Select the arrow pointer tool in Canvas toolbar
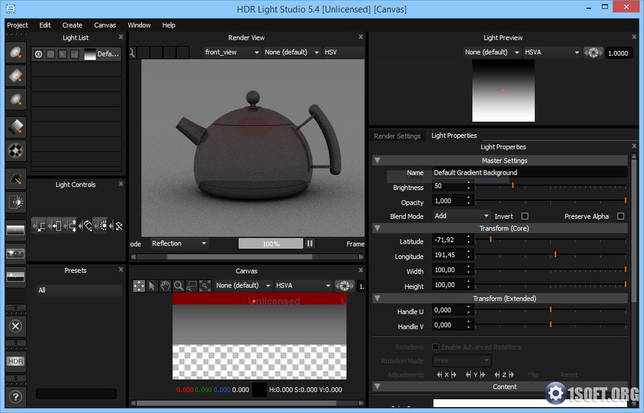Viewport: 644px width, 413px height. tap(152, 286)
